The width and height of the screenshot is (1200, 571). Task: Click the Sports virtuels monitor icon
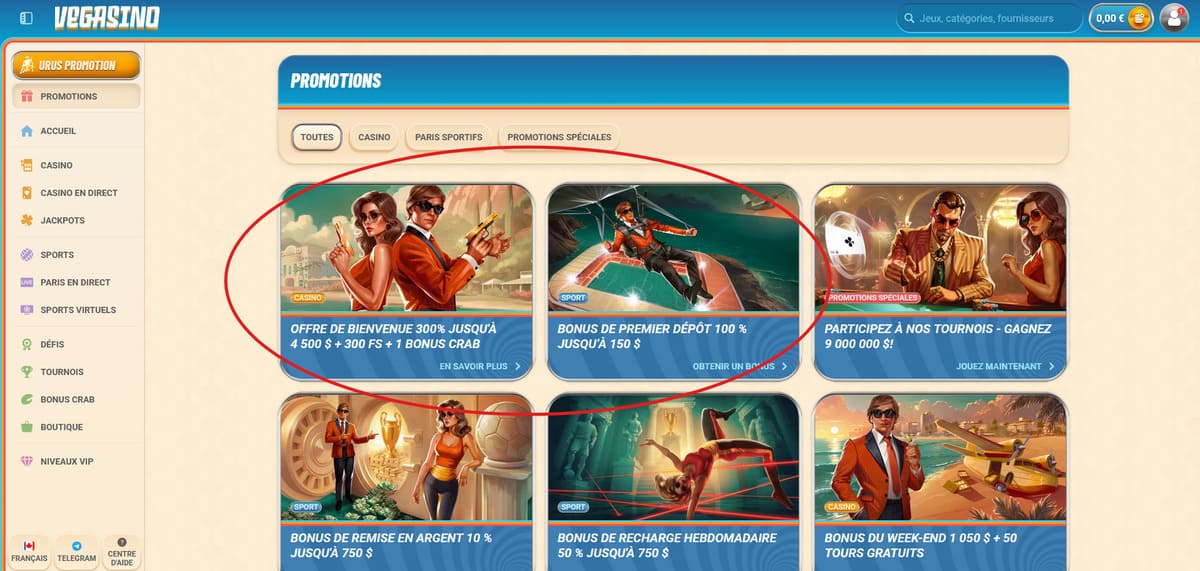[27, 310]
